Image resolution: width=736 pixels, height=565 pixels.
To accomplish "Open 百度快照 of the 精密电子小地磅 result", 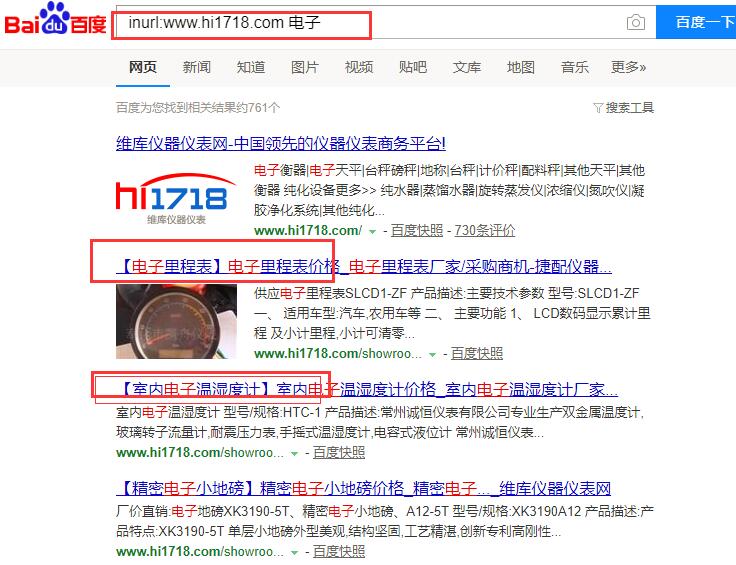I will (x=339, y=551).
